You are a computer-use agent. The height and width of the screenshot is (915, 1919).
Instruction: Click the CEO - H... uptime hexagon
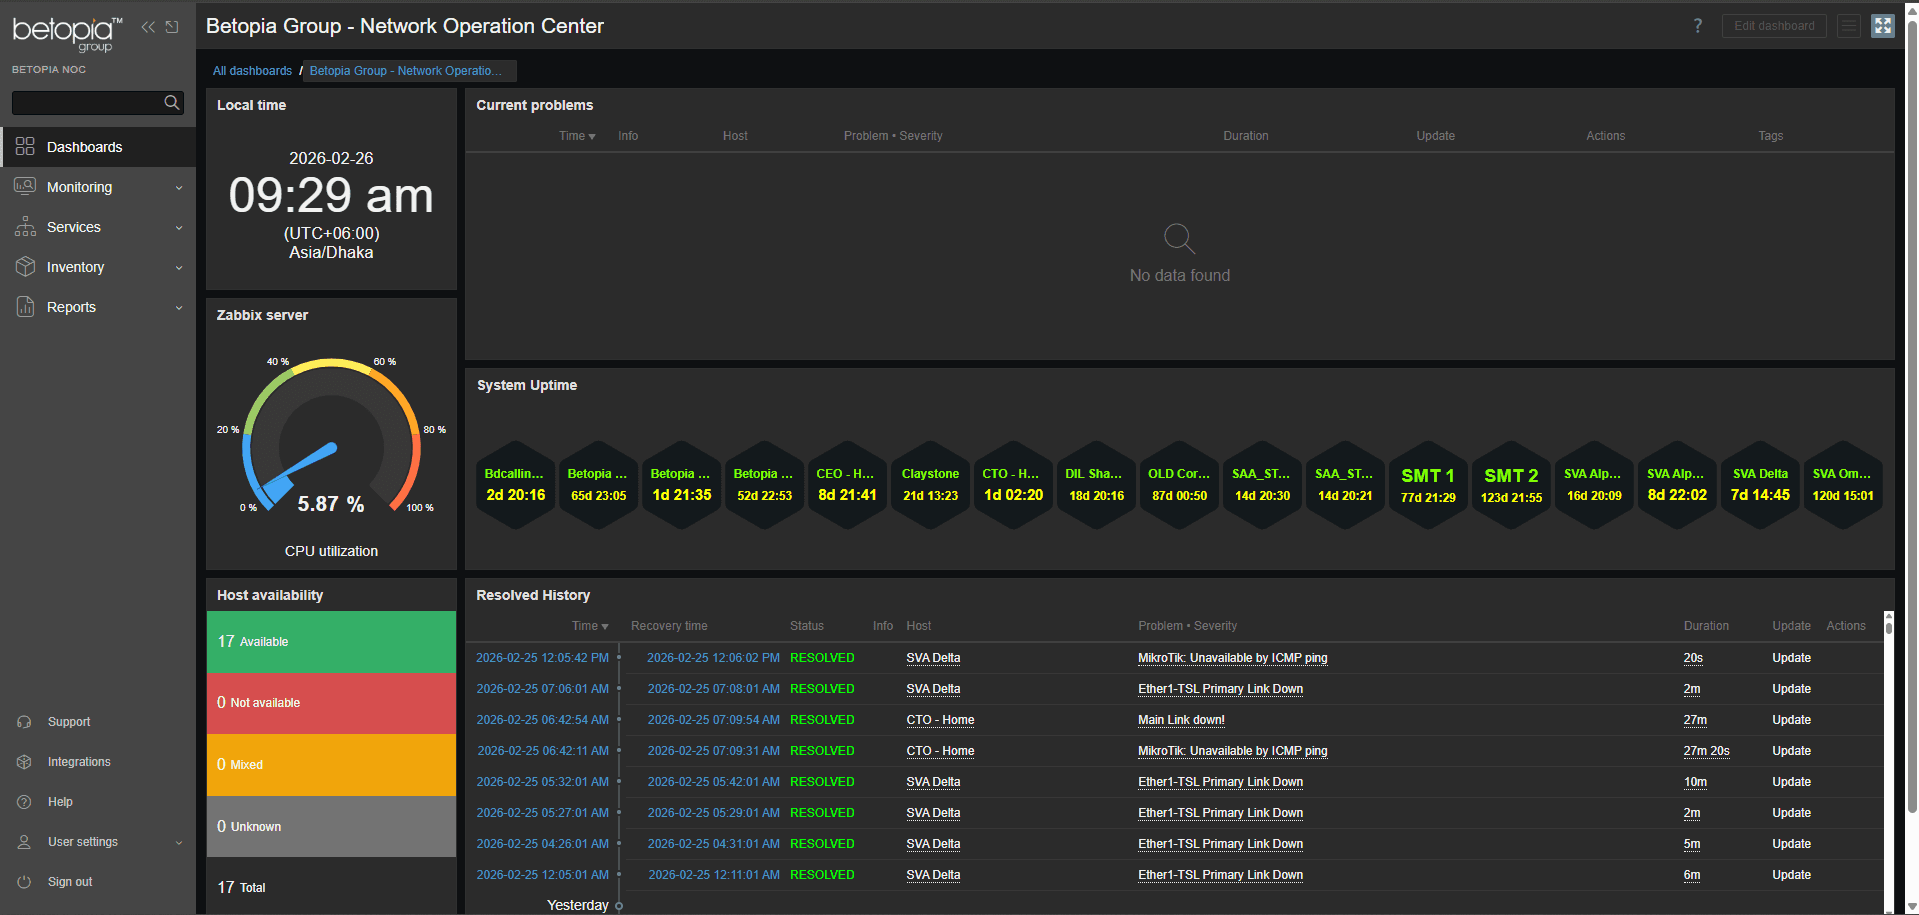(847, 485)
